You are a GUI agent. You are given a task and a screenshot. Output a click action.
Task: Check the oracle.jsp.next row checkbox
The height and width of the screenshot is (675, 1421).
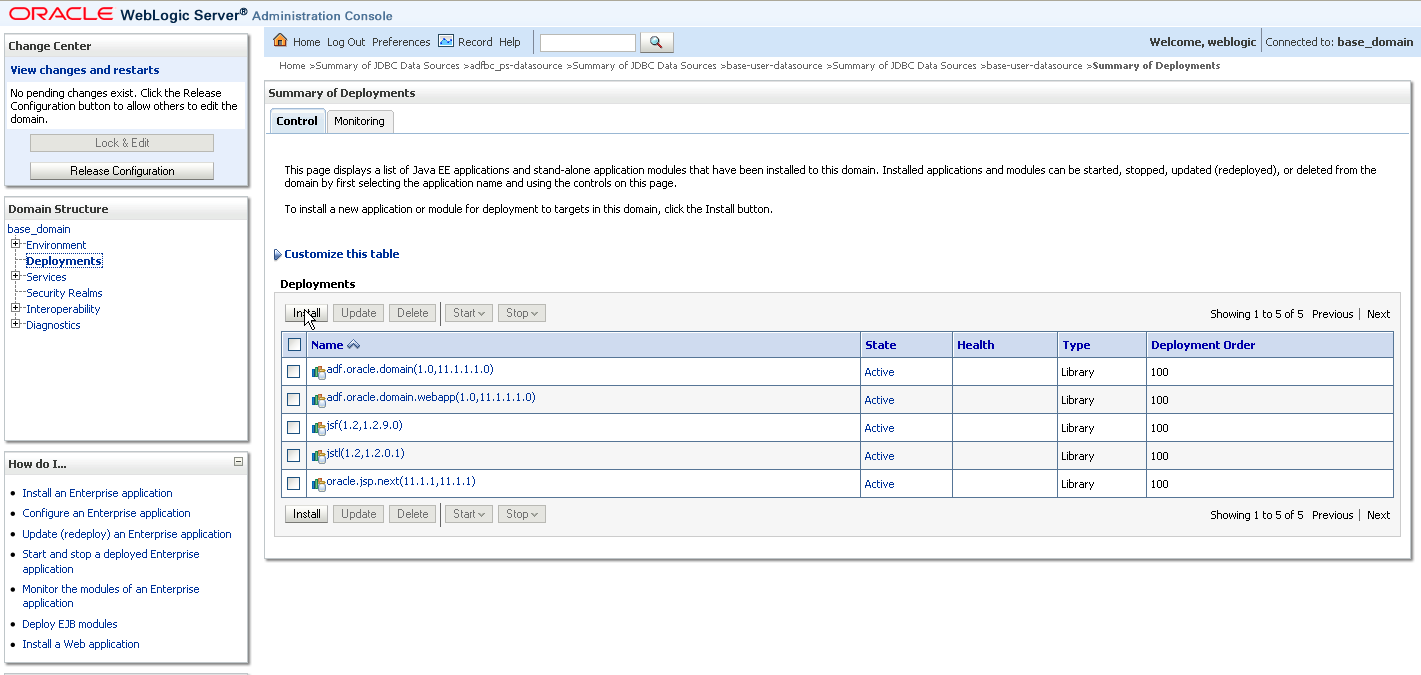pos(294,484)
